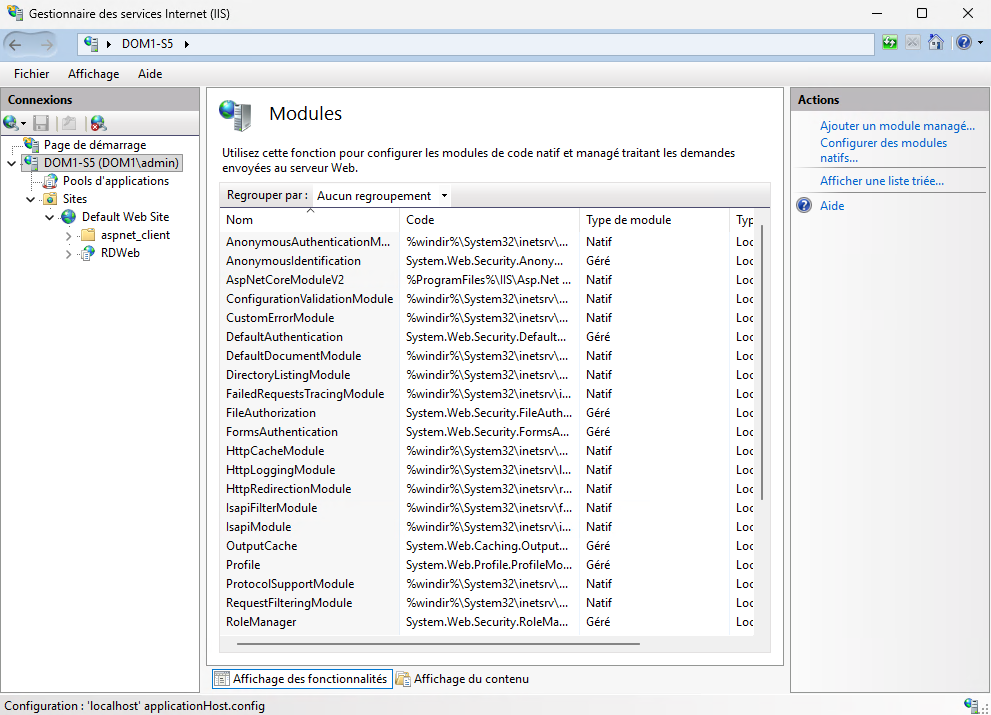This screenshot has height=715, width=991.
Task: Click Ajouter un module managé link
Action: (897, 126)
